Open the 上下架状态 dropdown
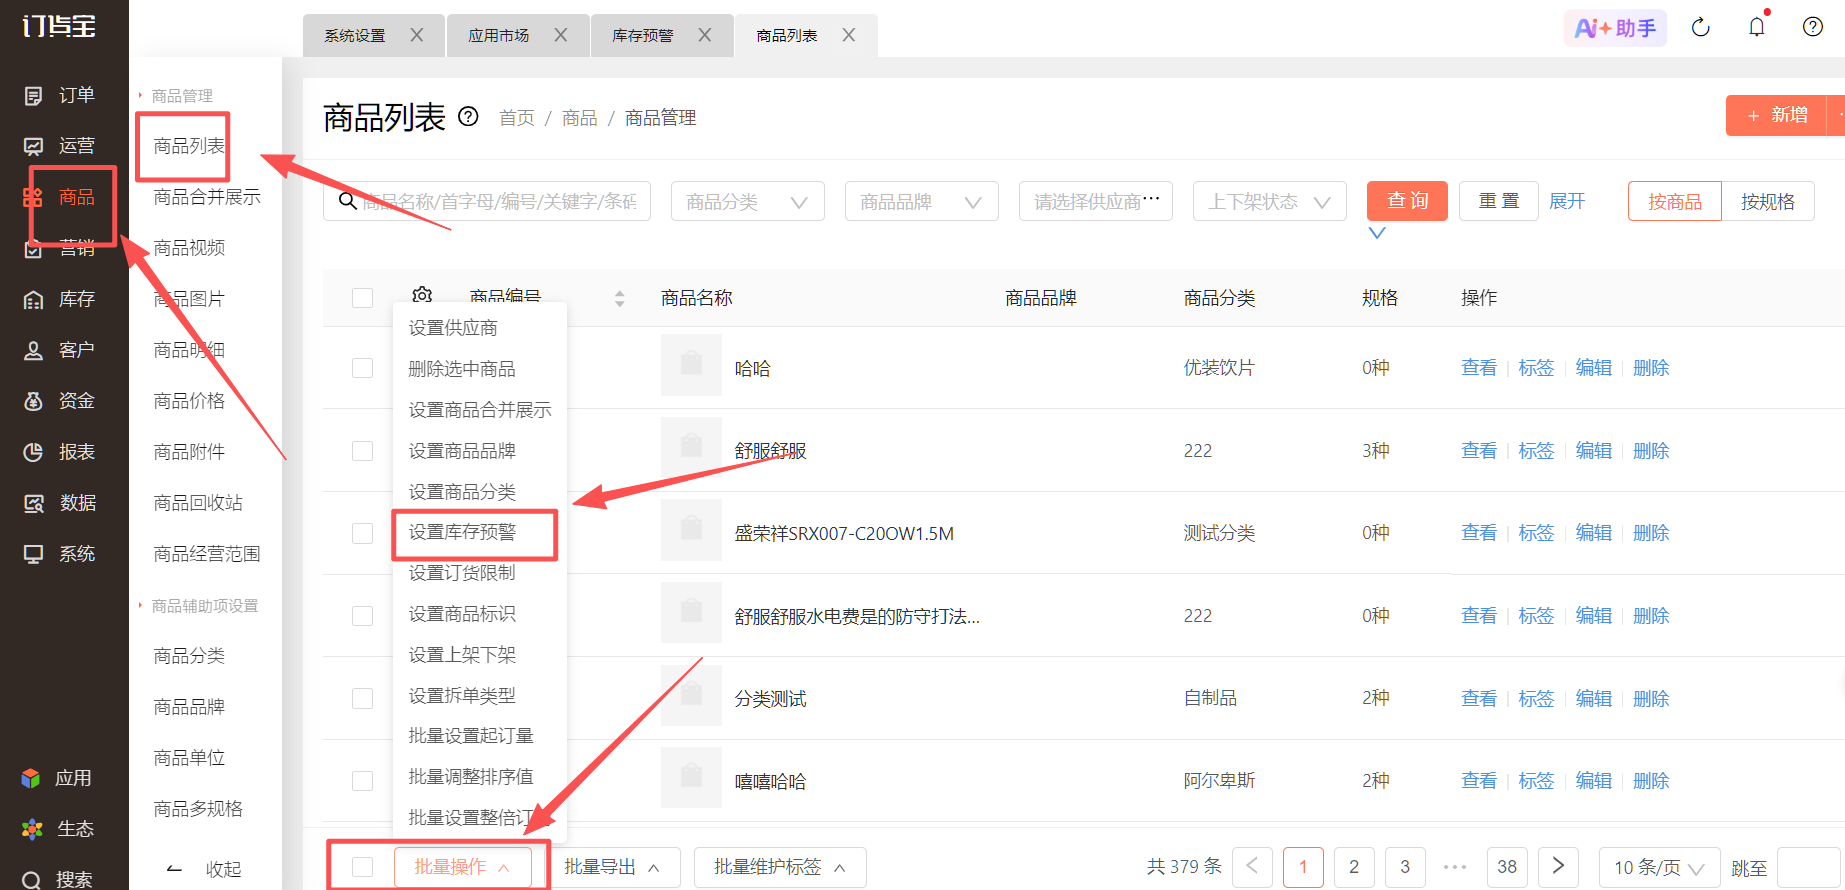Screen dimensions: 1845x890 click(1270, 201)
